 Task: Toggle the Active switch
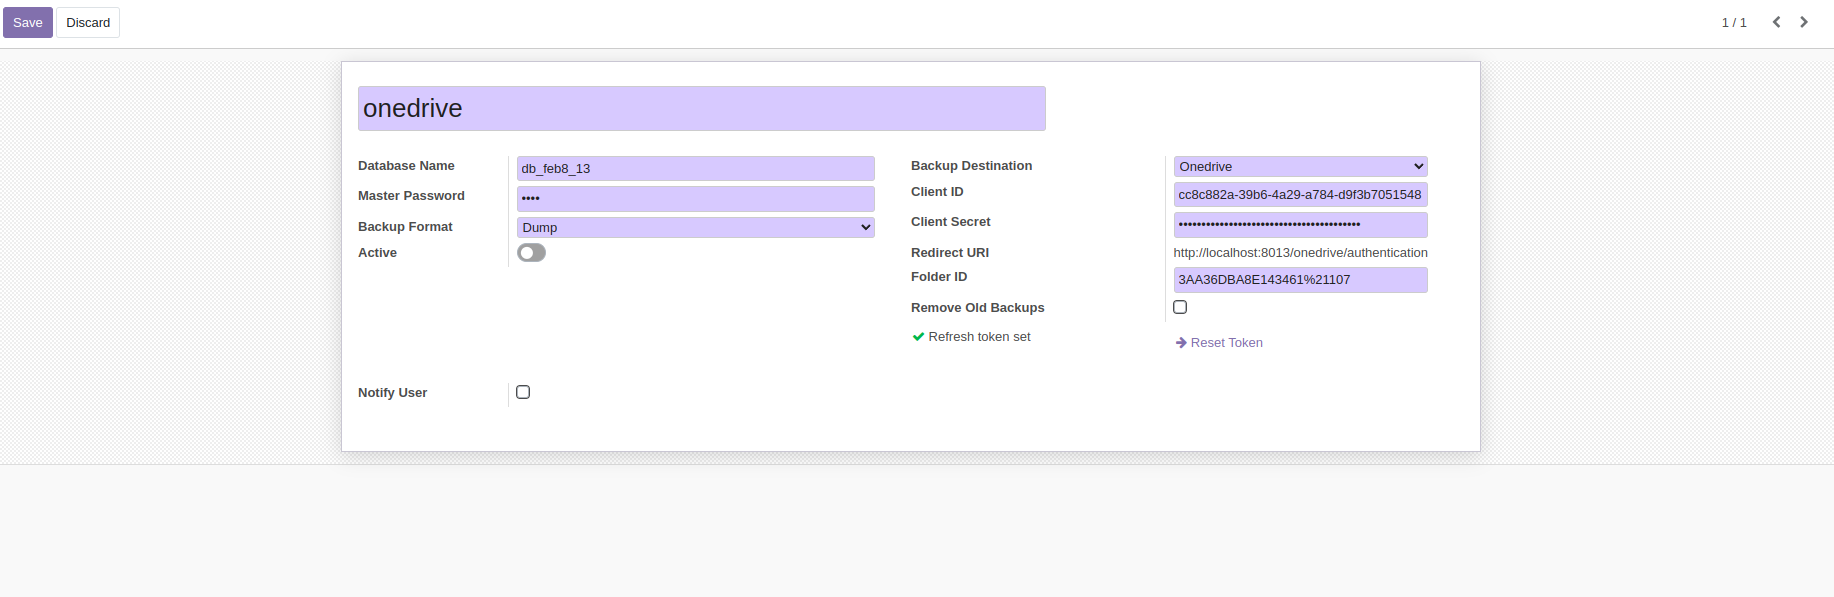[531, 253]
